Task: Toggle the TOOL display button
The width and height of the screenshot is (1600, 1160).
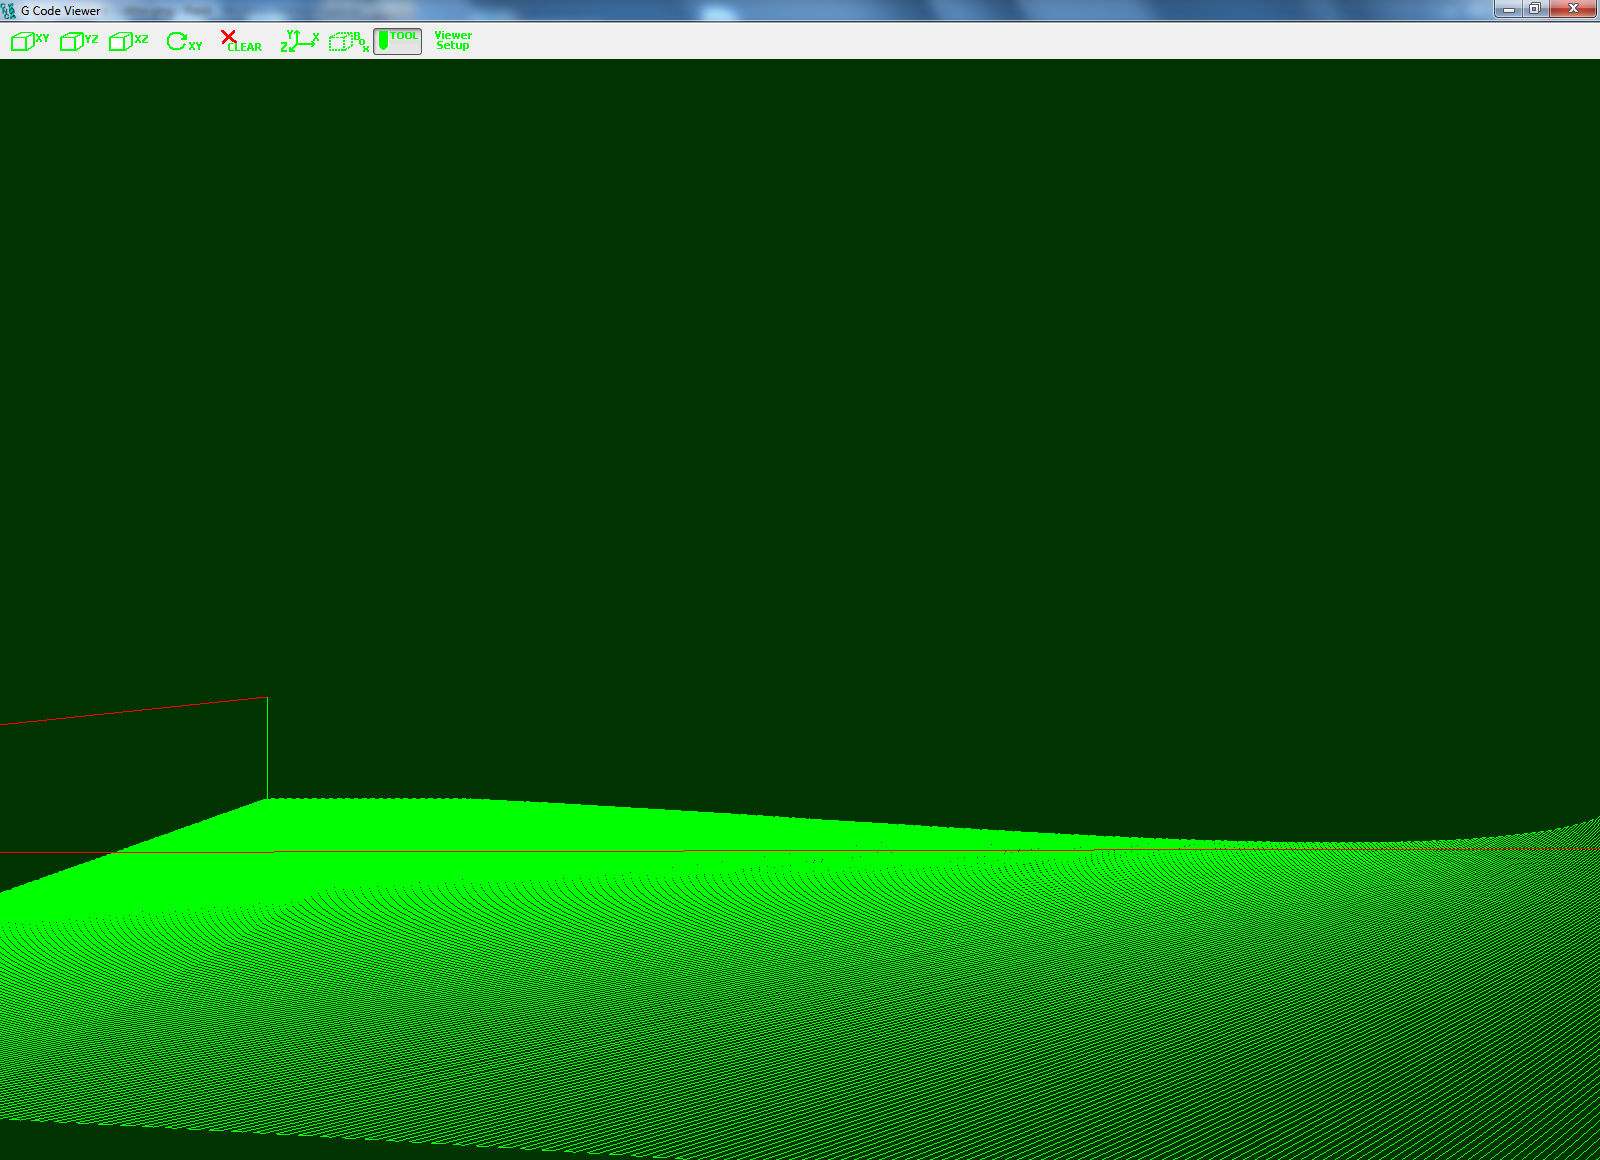Action: tap(397, 41)
